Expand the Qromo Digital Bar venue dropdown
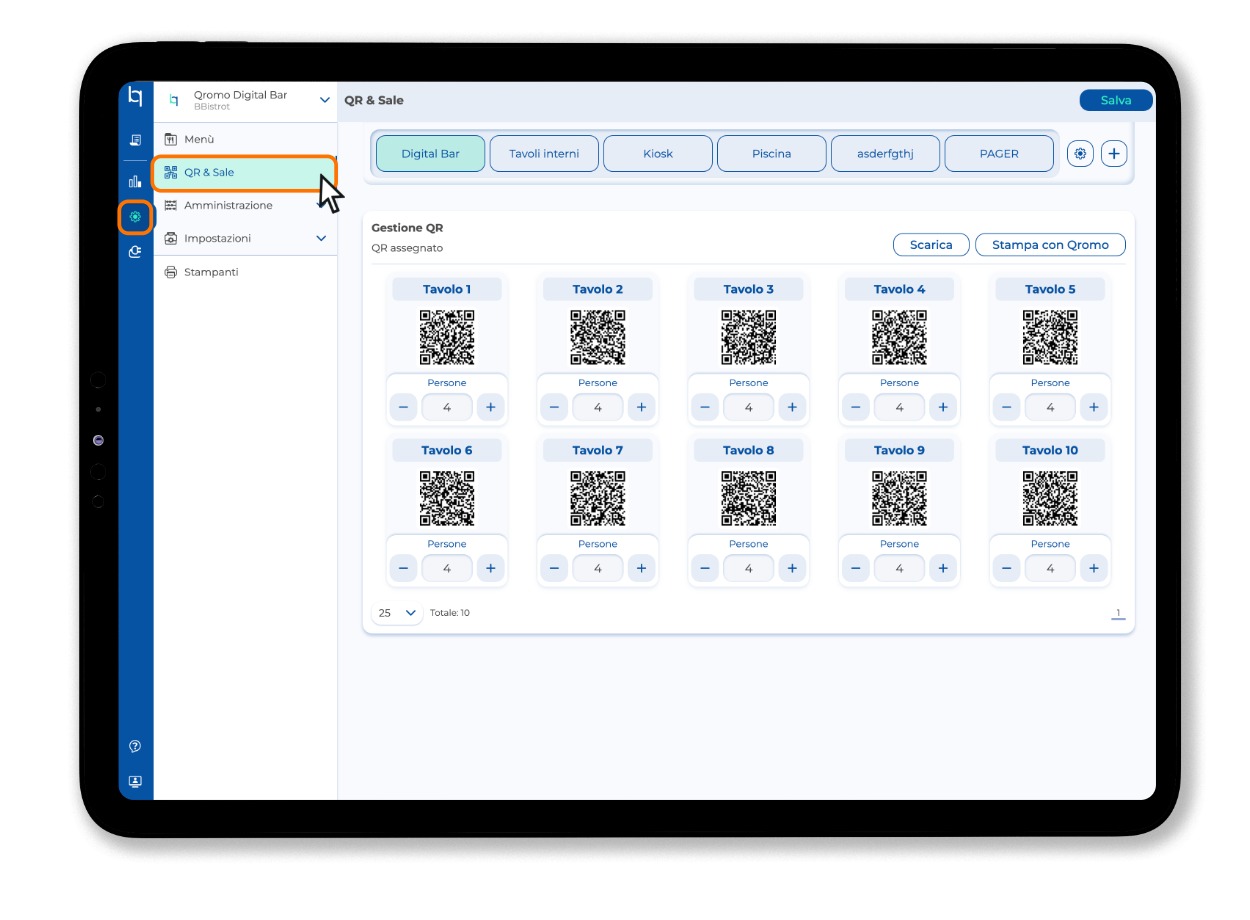The width and height of the screenshot is (1250, 920). (x=324, y=100)
